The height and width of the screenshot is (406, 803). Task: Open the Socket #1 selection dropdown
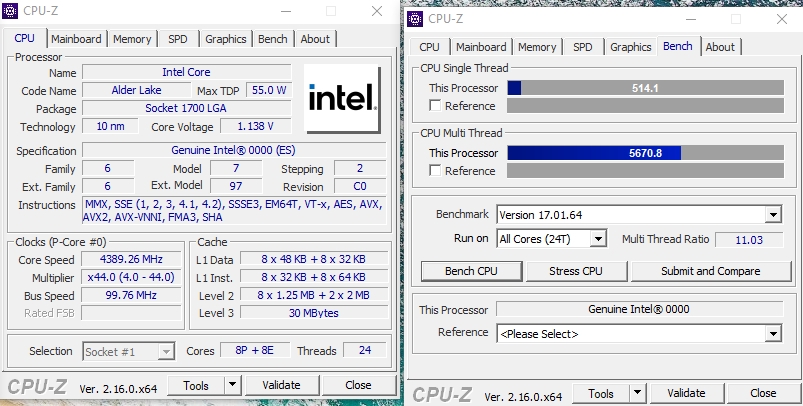point(165,352)
